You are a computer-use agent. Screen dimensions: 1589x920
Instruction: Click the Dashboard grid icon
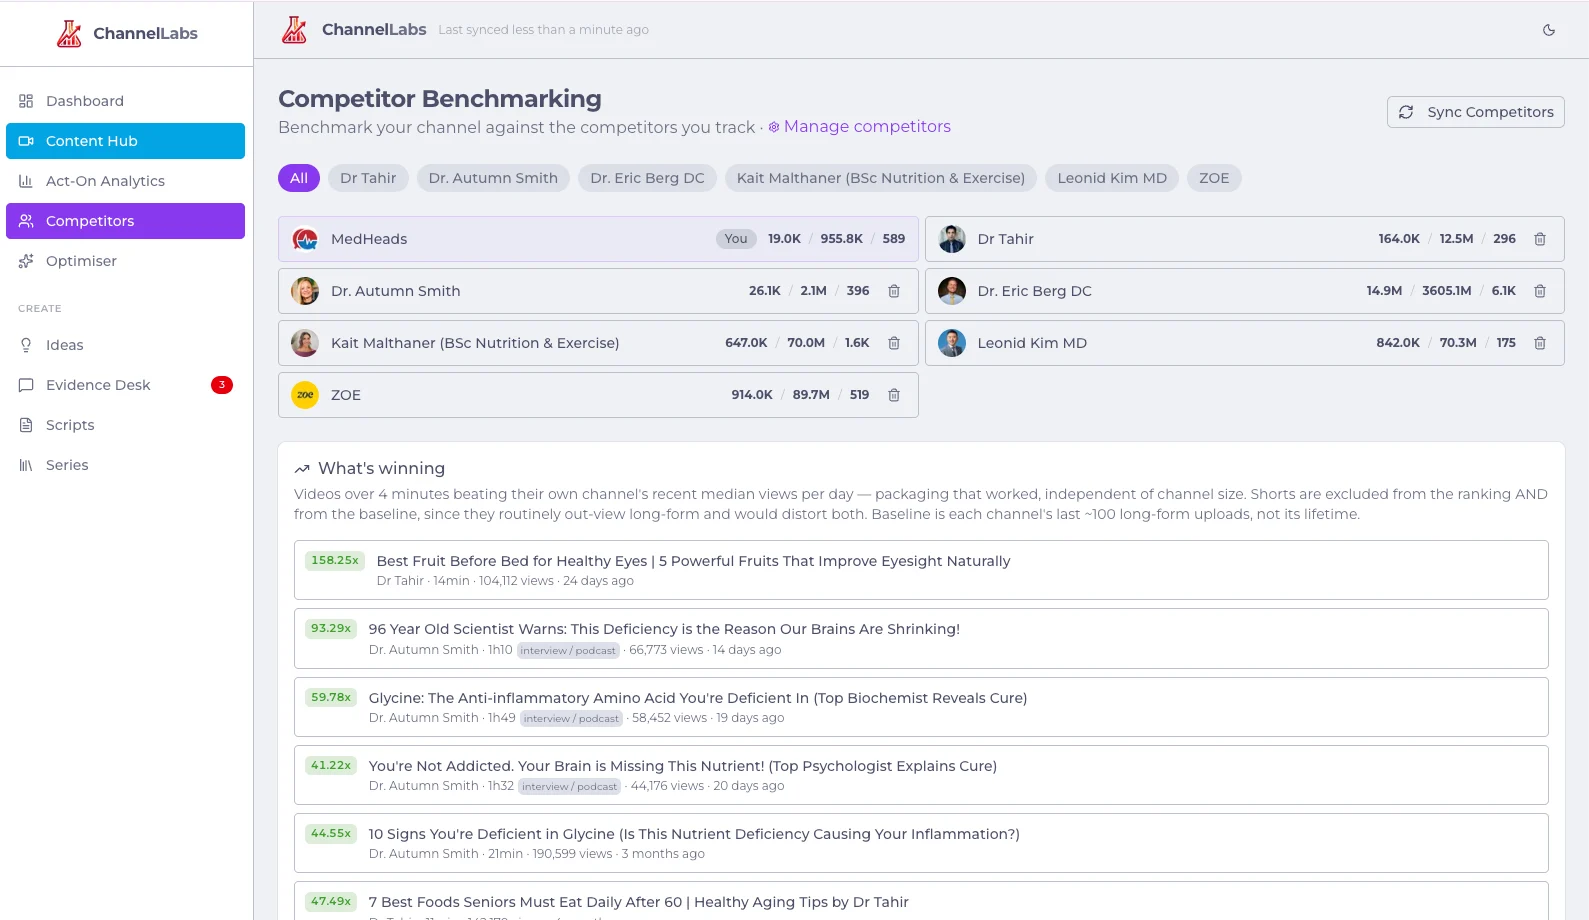26,101
